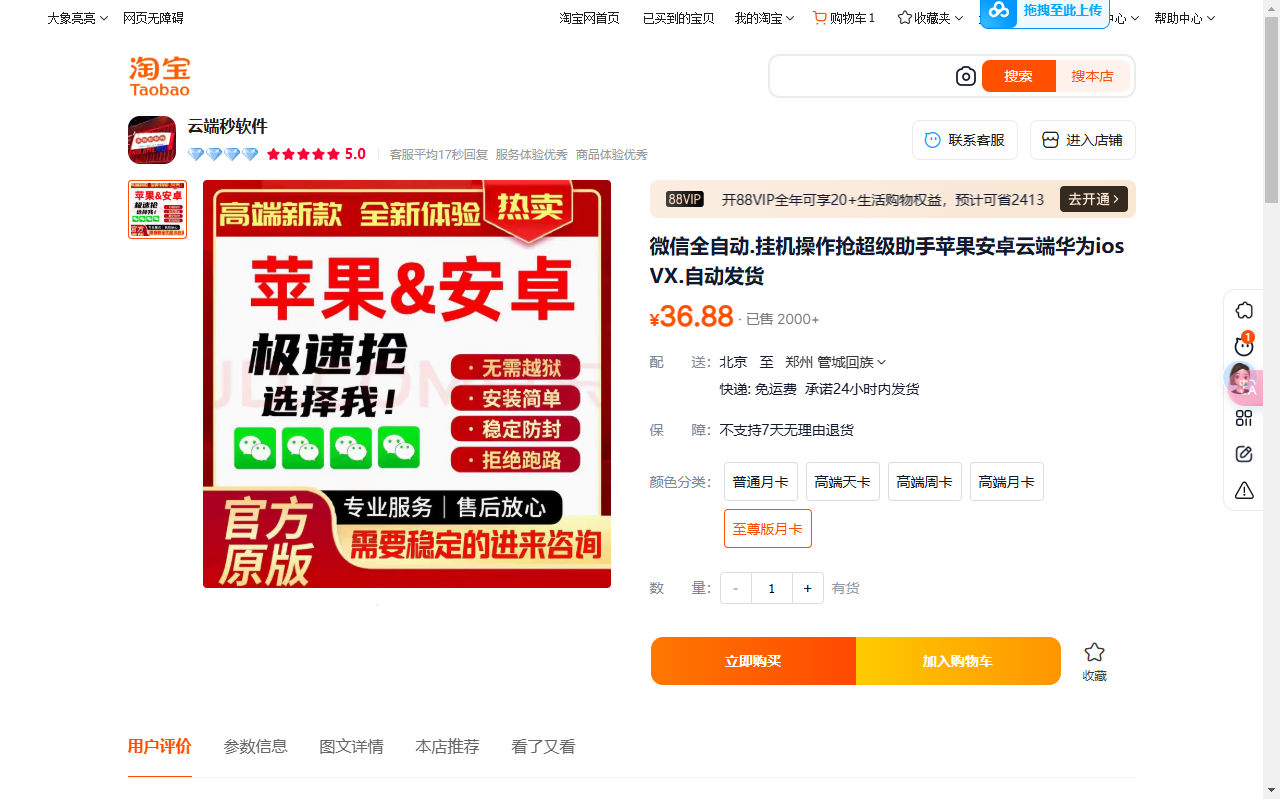Click the 不支持7天无理由退货 text

click(x=787, y=430)
